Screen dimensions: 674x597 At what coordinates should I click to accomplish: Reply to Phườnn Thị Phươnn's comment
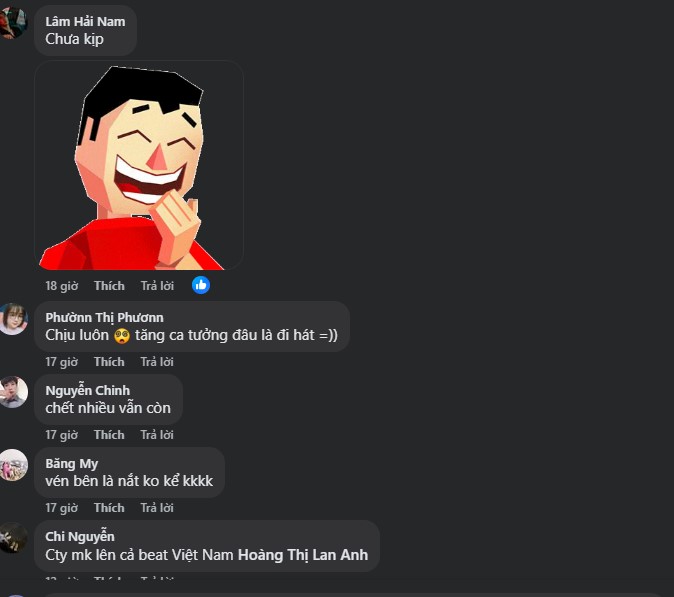click(157, 362)
